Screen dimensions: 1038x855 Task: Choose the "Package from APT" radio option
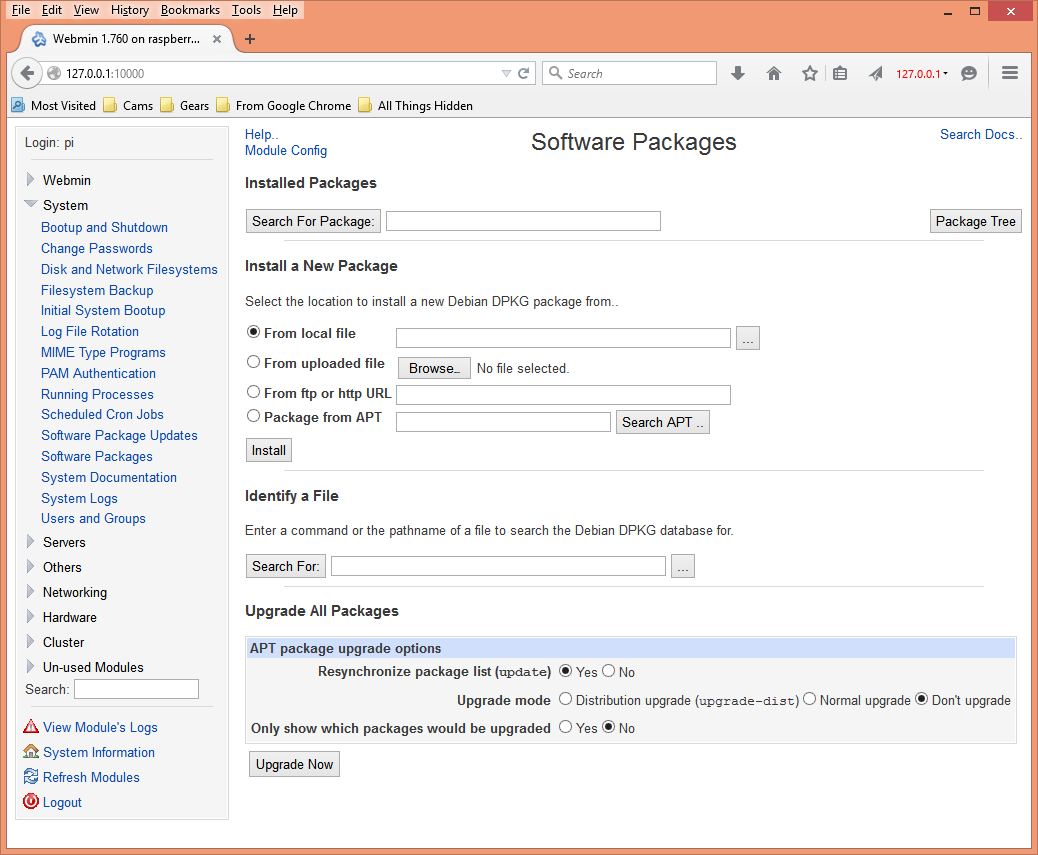pyautogui.click(x=254, y=416)
